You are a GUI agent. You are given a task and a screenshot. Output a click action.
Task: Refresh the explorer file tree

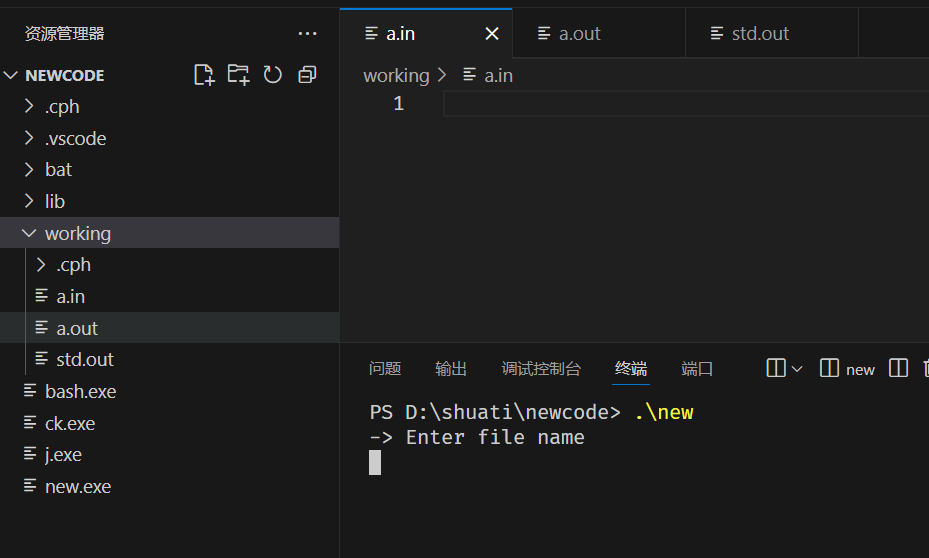tap(272, 74)
